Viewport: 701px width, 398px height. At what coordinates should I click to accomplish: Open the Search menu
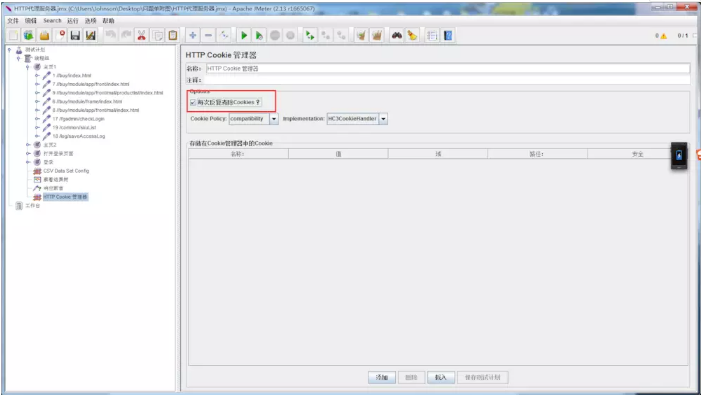52,21
